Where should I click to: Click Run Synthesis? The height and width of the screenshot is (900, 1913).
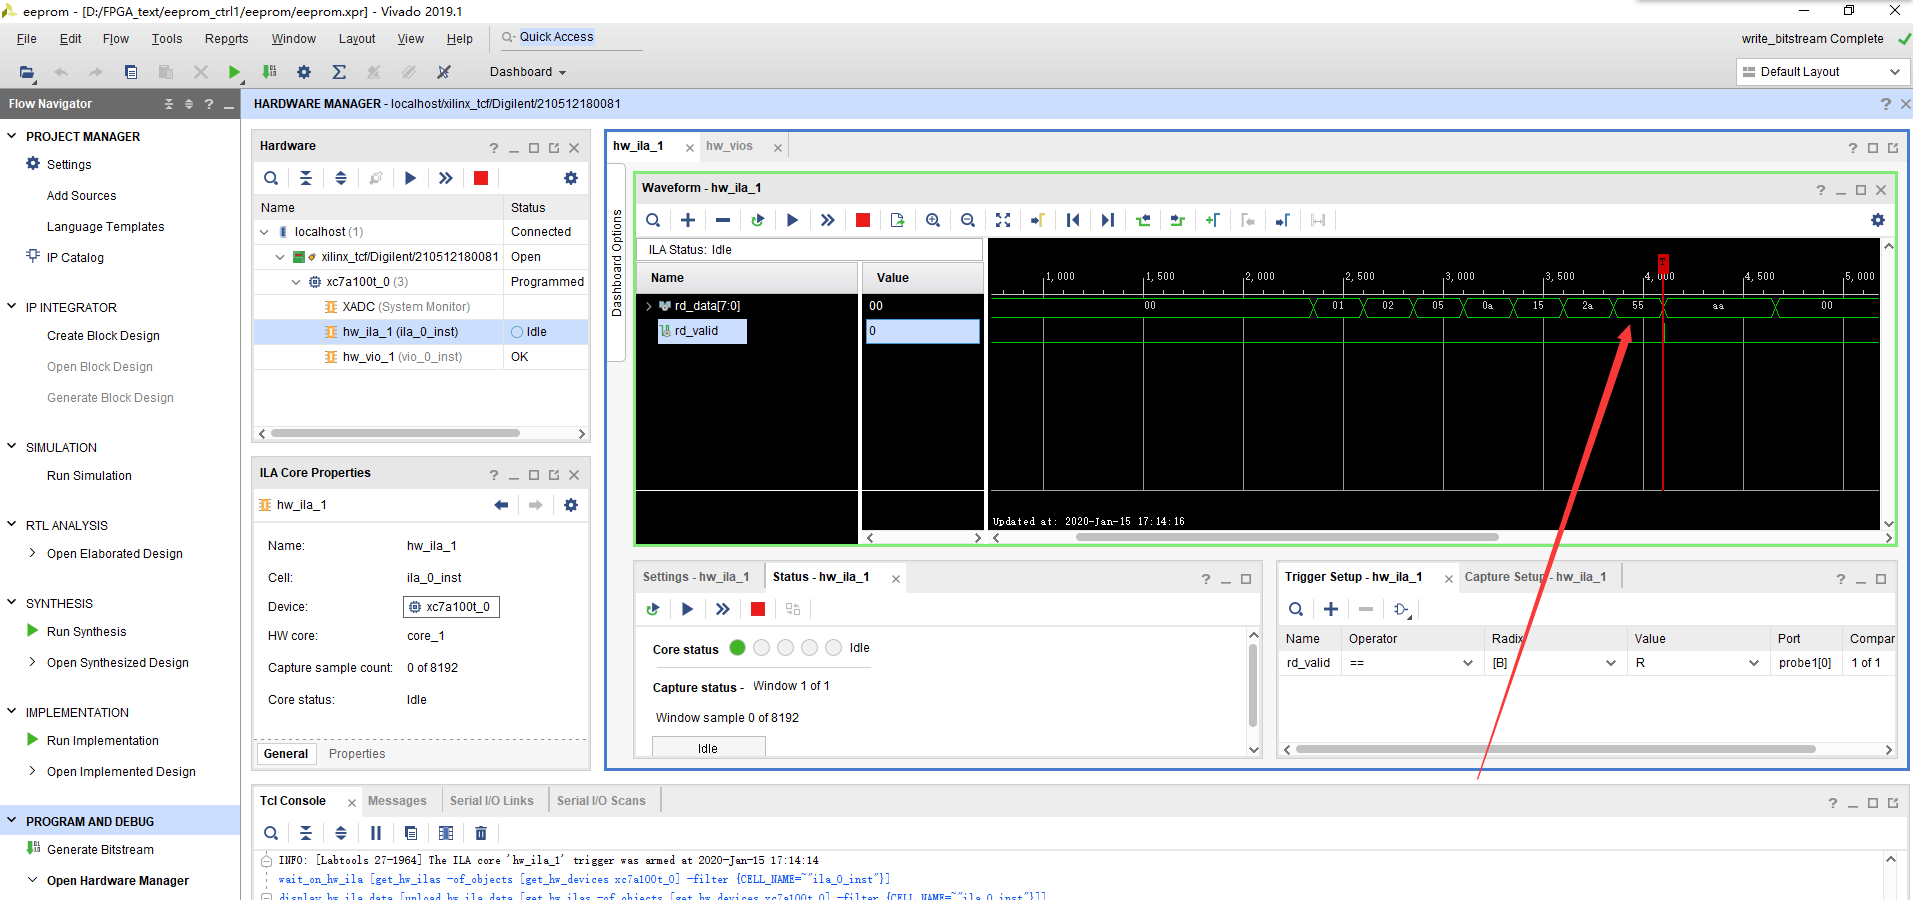pos(86,632)
